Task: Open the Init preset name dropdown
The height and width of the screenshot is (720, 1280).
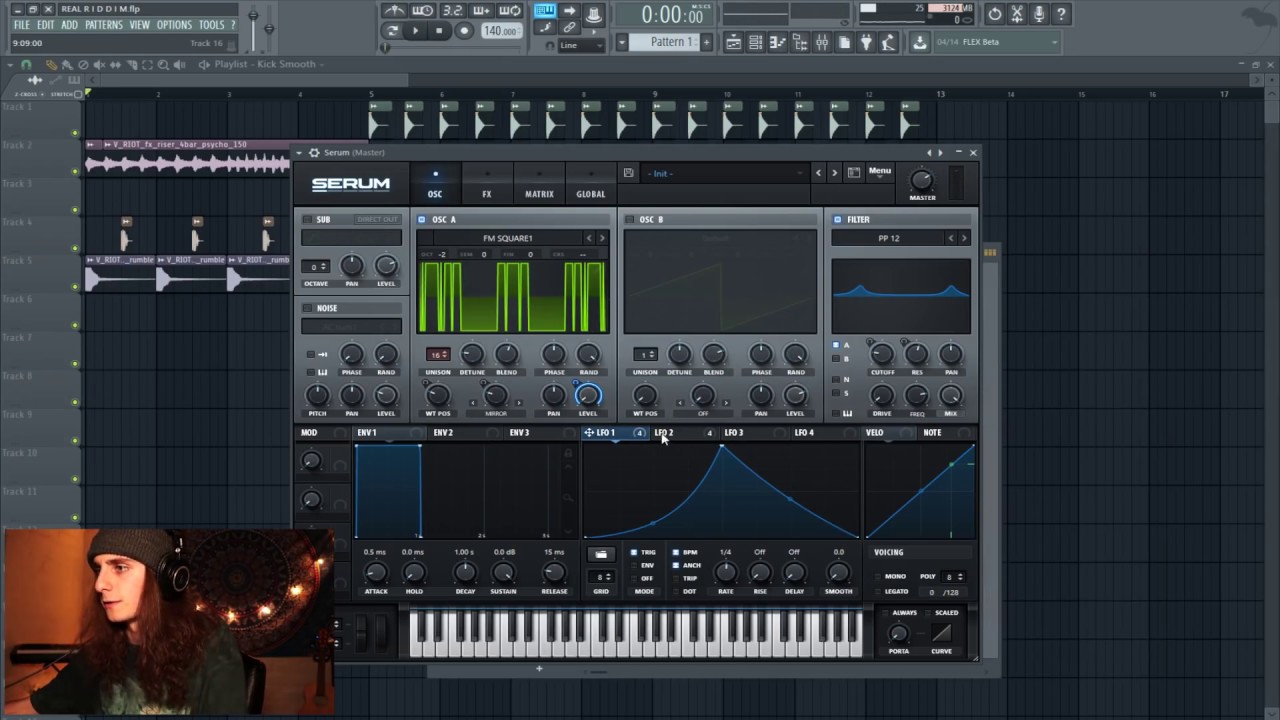Action: pos(724,173)
